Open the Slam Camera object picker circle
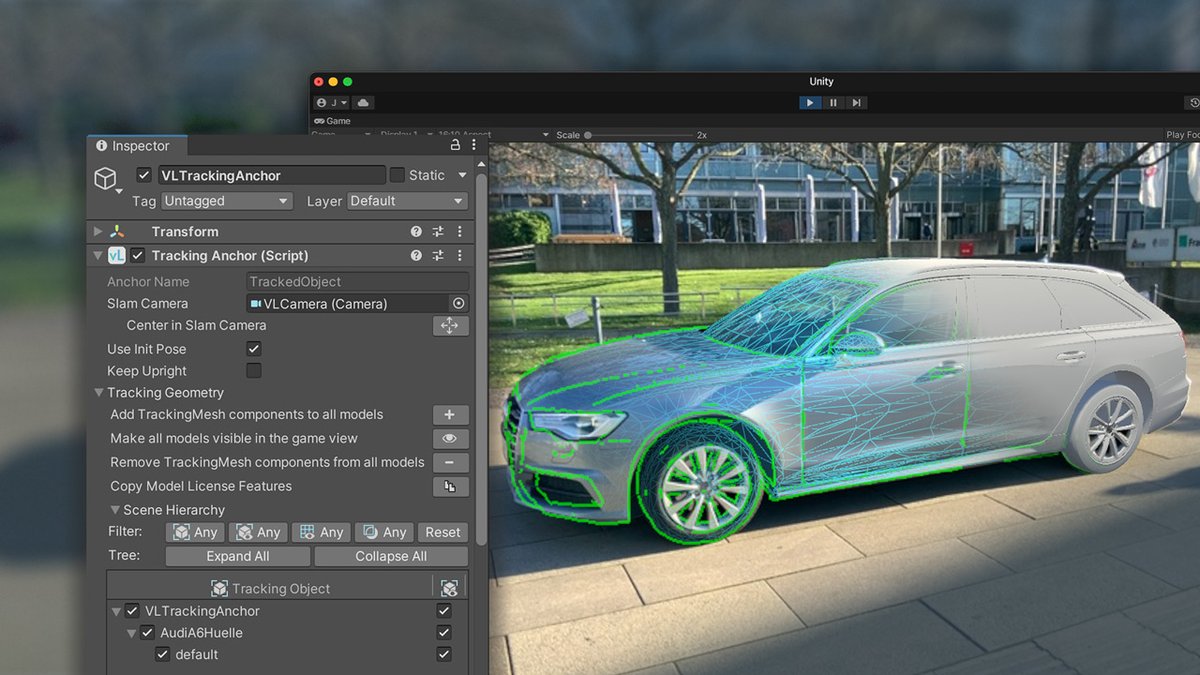The width and height of the screenshot is (1200, 675). point(459,304)
